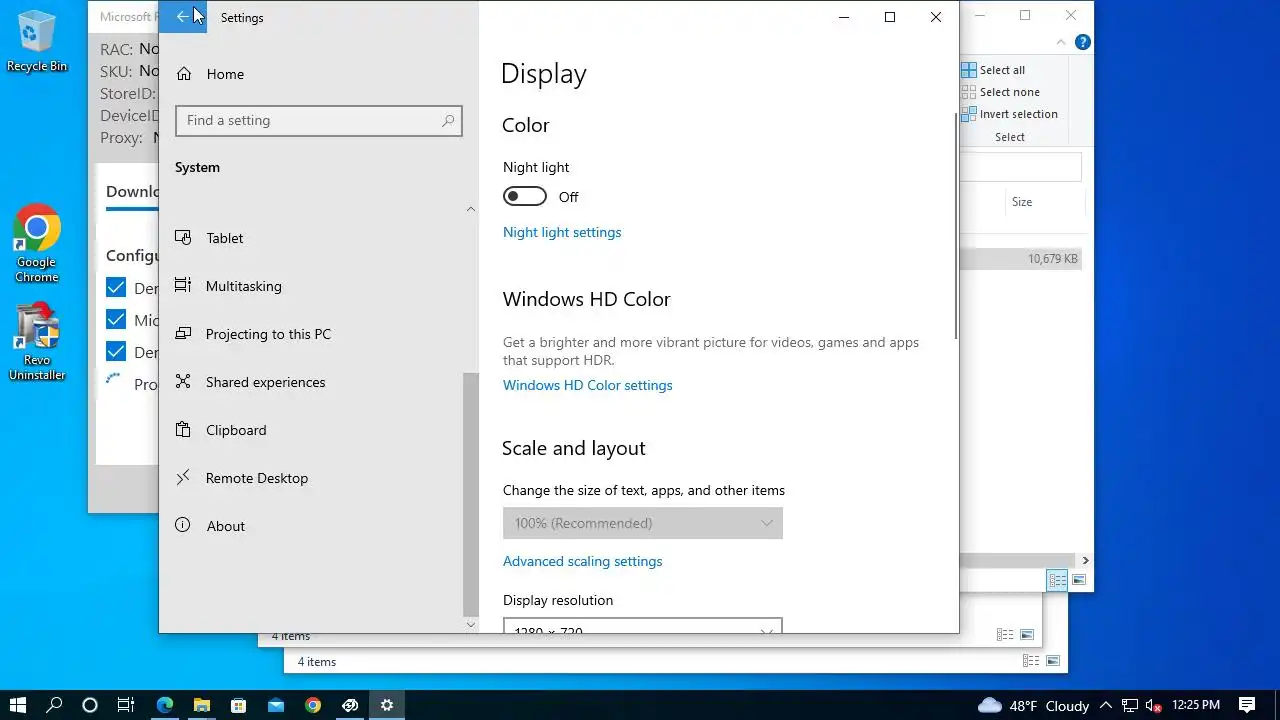Show hidden system tray icons
The image size is (1280, 720).
pyautogui.click(x=1106, y=705)
